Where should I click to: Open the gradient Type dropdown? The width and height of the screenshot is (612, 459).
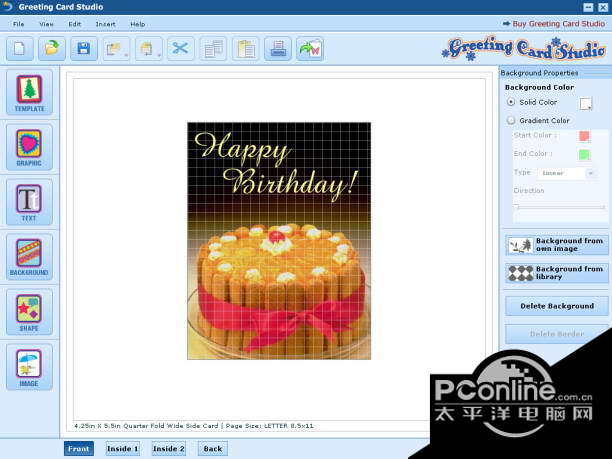[x=567, y=173]
